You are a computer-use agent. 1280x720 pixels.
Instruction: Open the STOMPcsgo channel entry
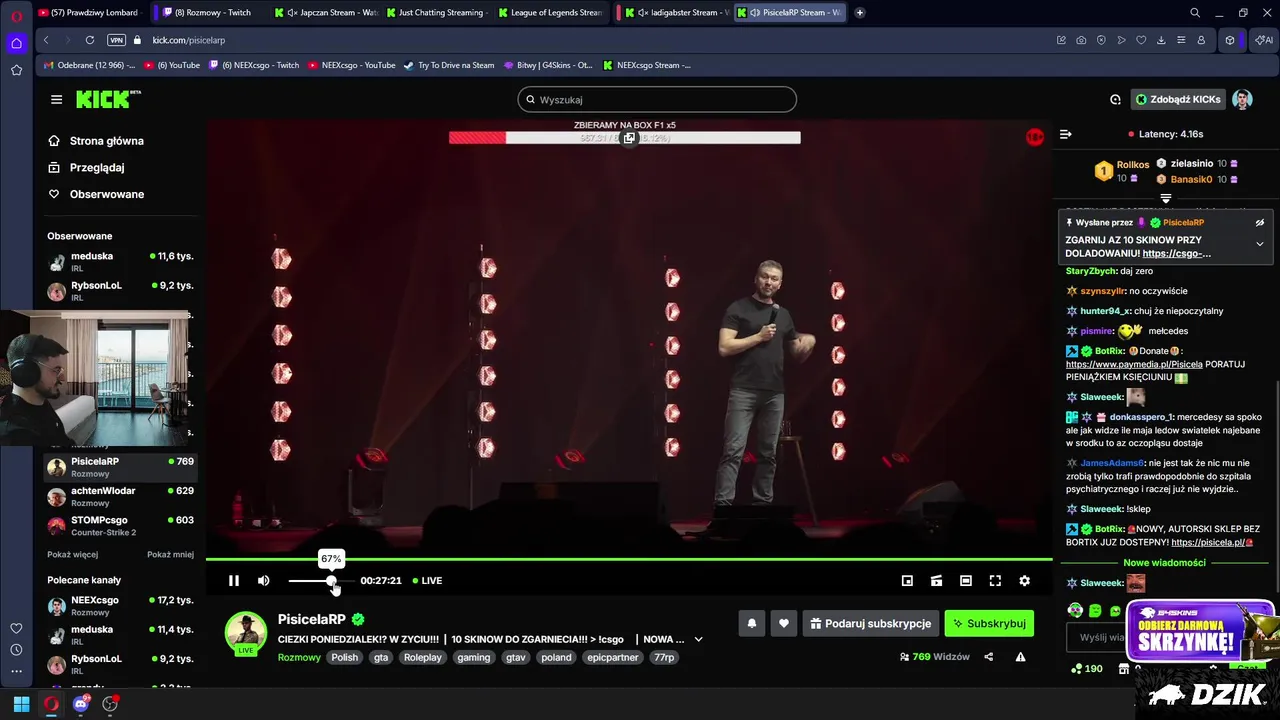[120, 526]
